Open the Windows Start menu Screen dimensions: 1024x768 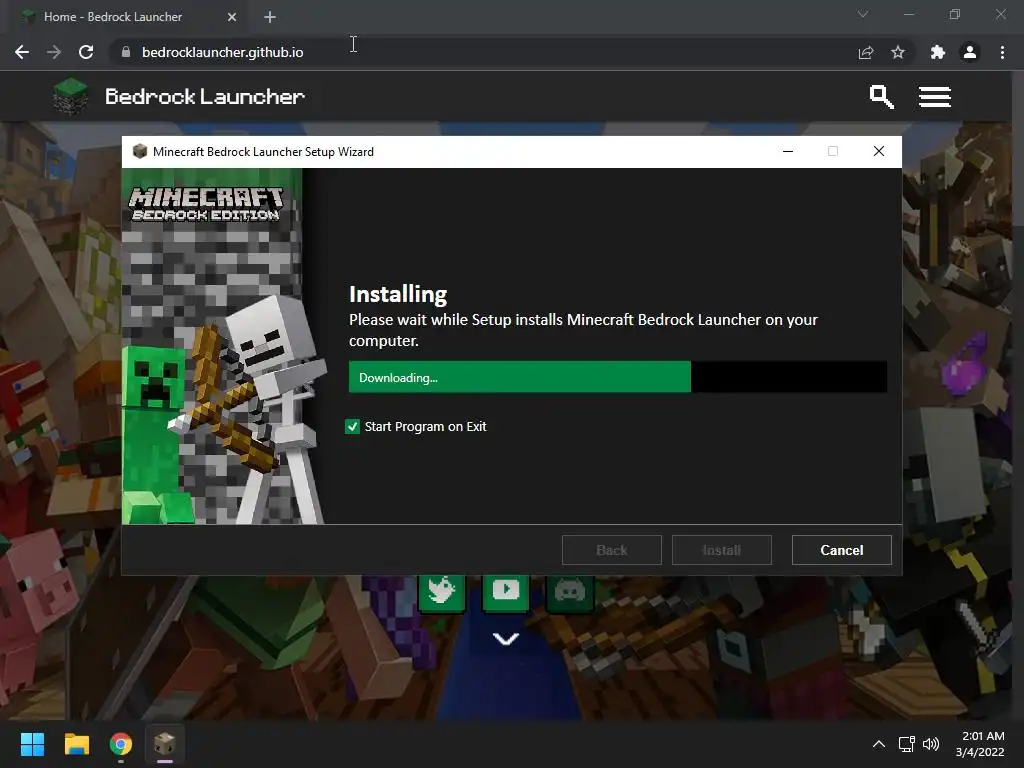(x=32, y=744)
